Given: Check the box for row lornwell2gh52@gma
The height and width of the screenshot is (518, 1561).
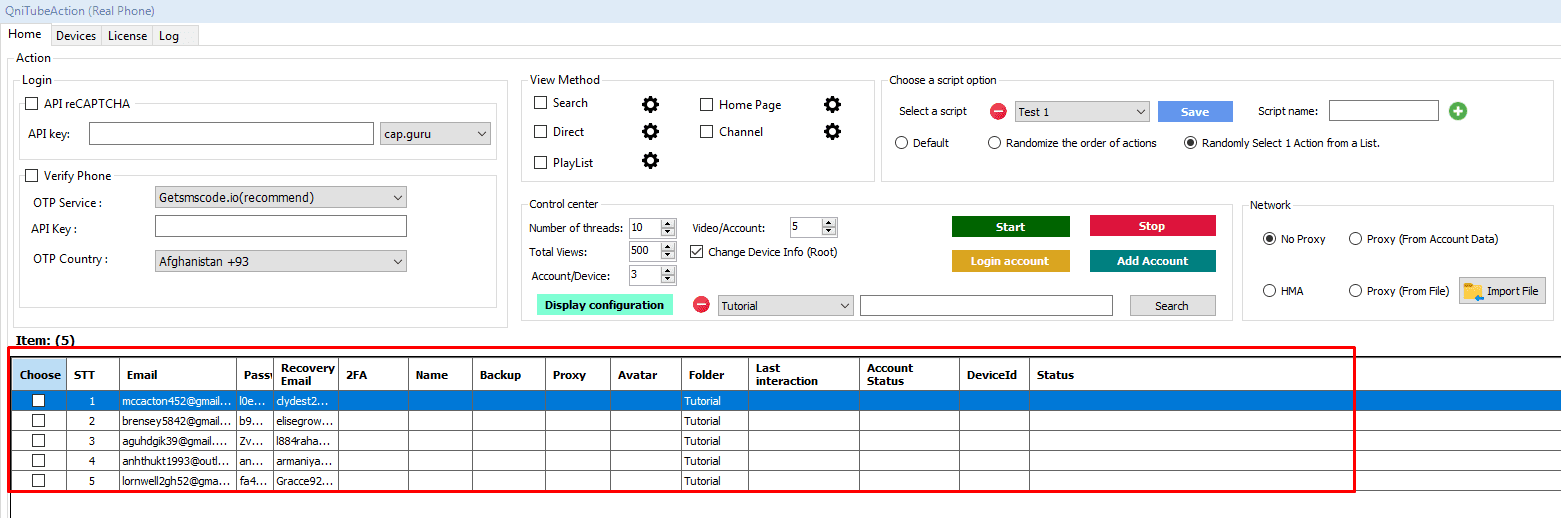Looking at the screenshot, I should [38, 480].
